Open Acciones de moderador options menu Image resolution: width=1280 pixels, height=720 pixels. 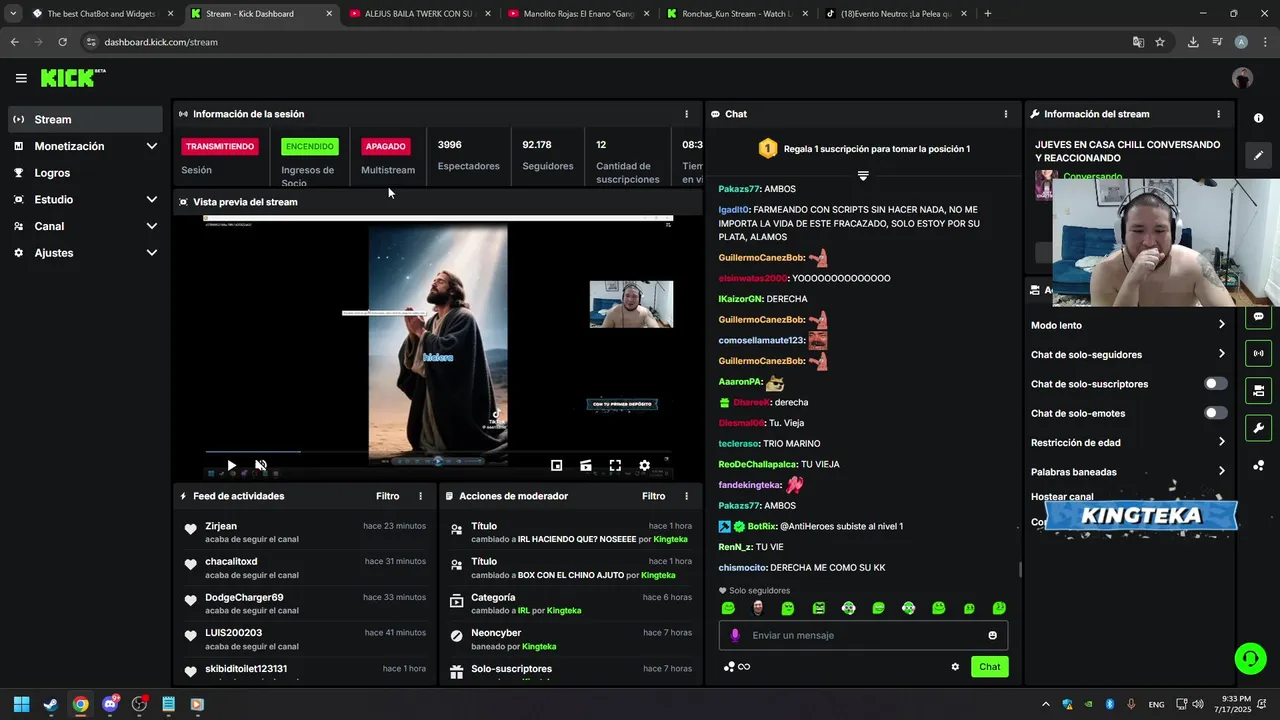pyautogui.click(x=686, y=496)
